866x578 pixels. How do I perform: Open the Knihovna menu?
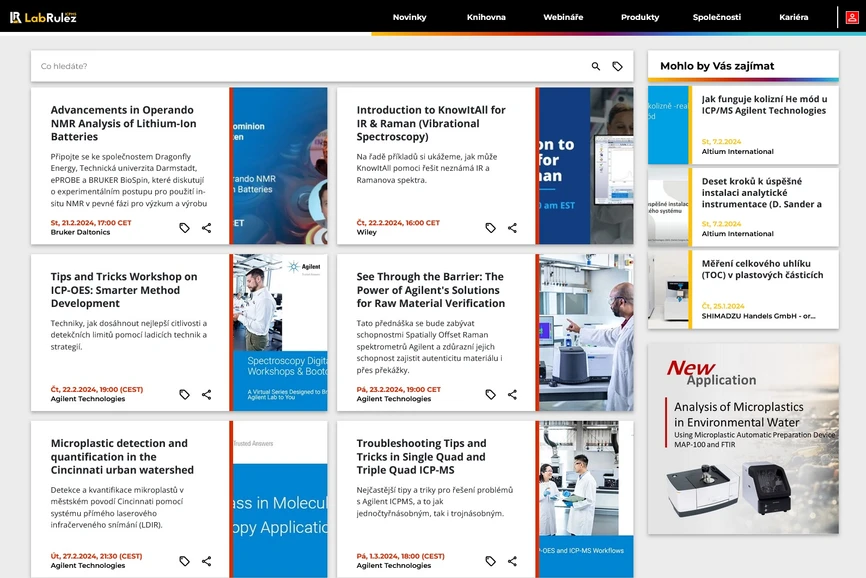click(x=486, y=17)
